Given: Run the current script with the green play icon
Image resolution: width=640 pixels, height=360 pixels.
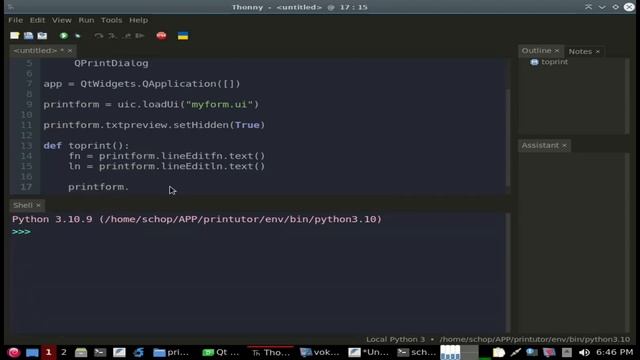Looking at the screenshot, I should (64, 36).
